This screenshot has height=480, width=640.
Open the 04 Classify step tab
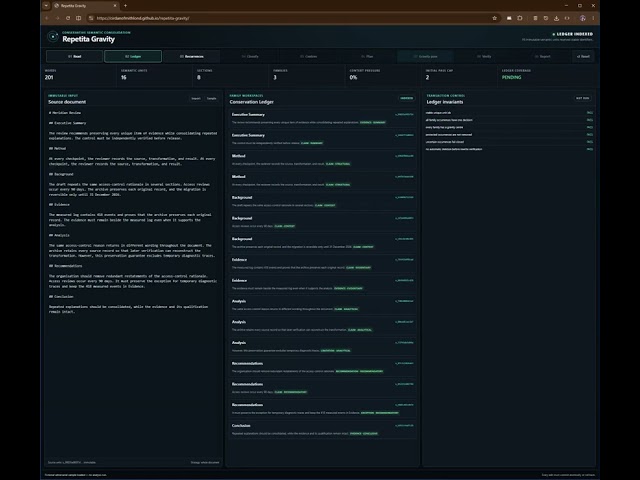[x=250, y=56]
